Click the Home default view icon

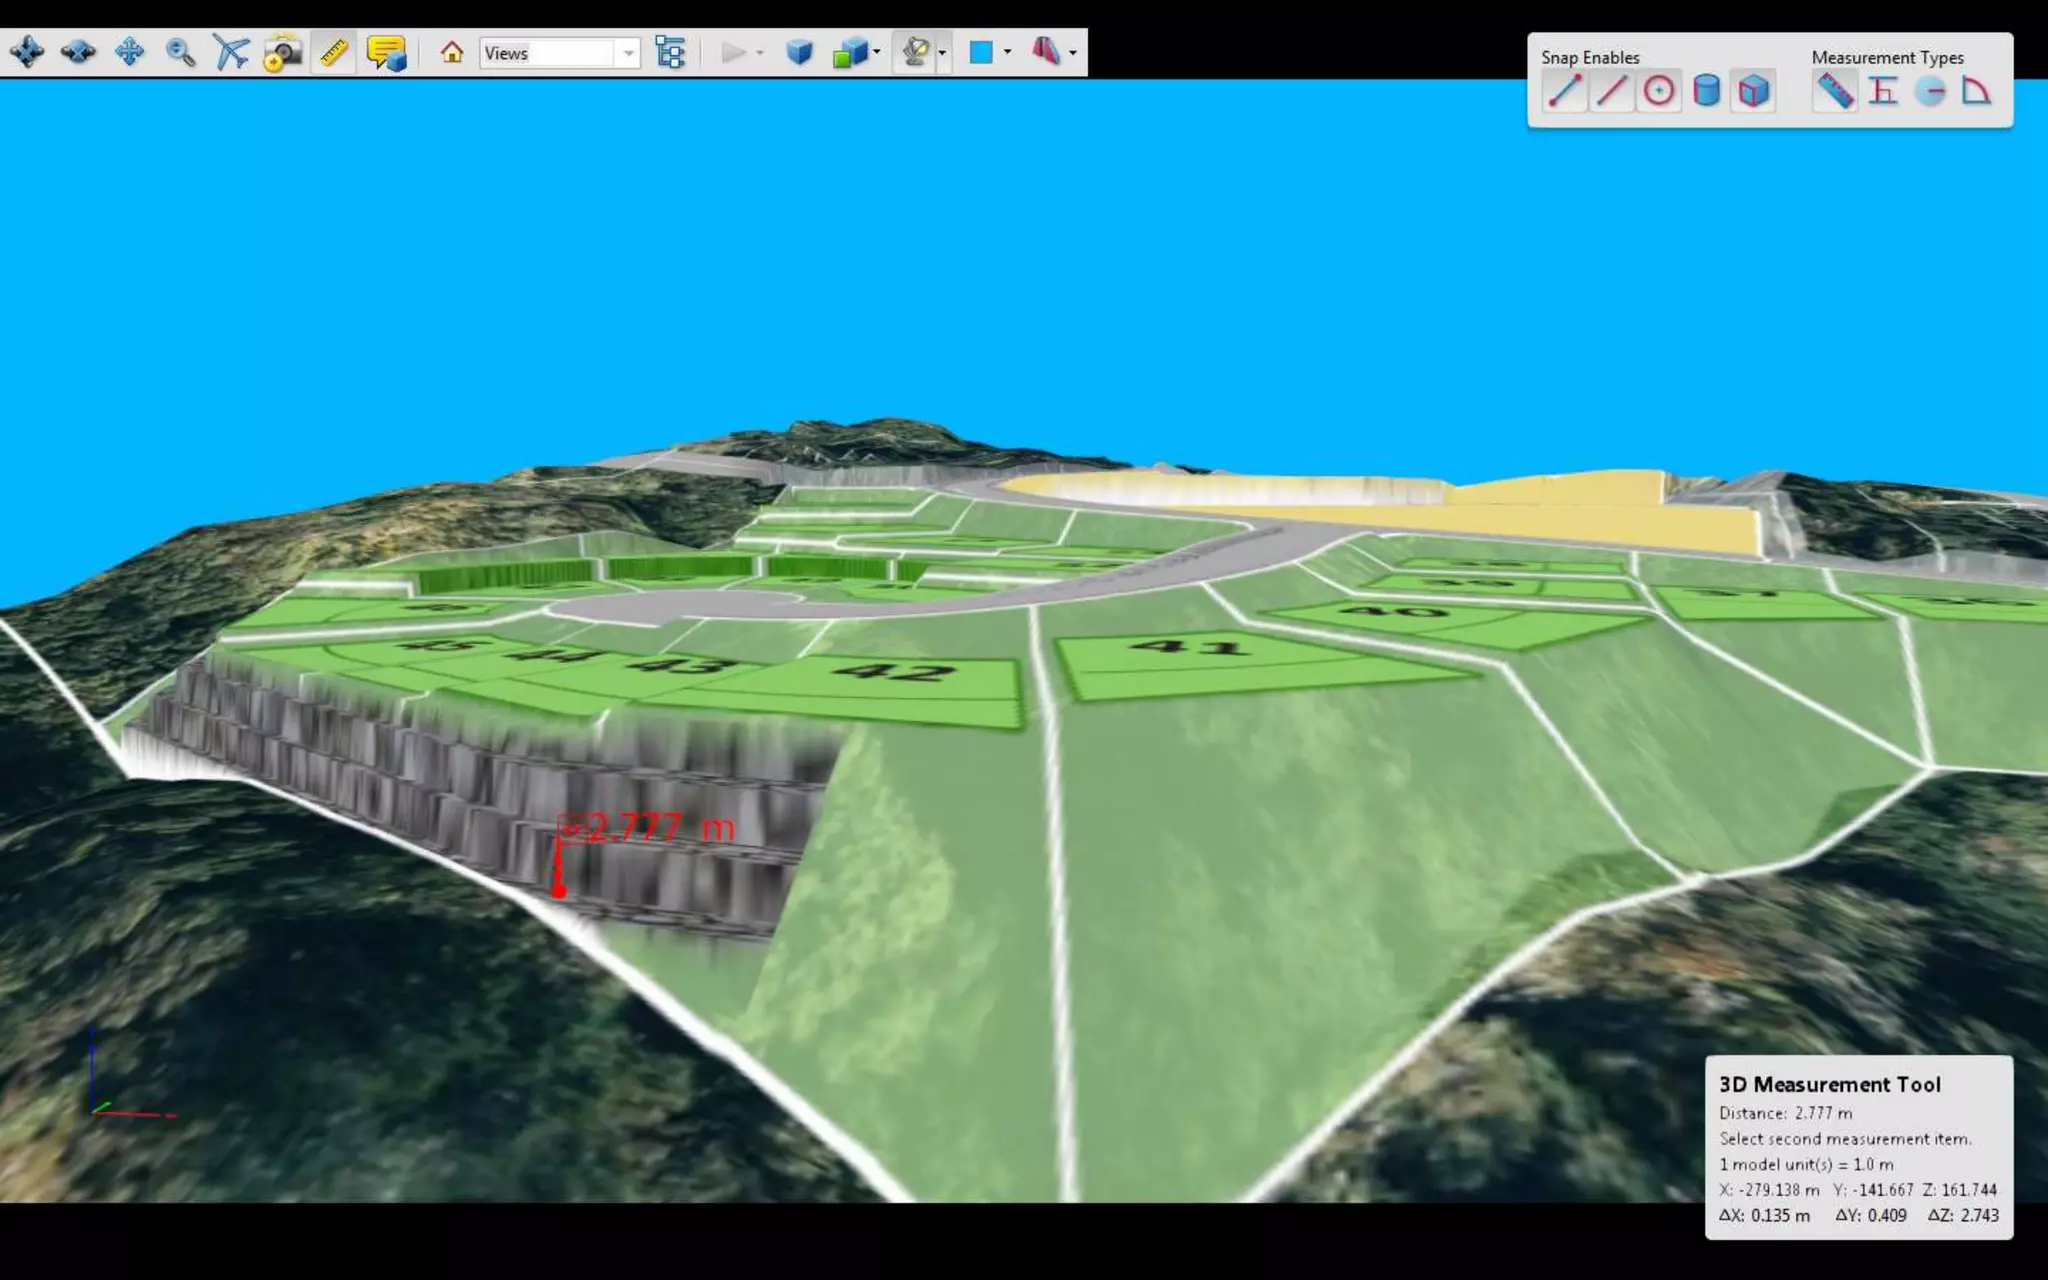pyautogui.click(x=452, y=52)
